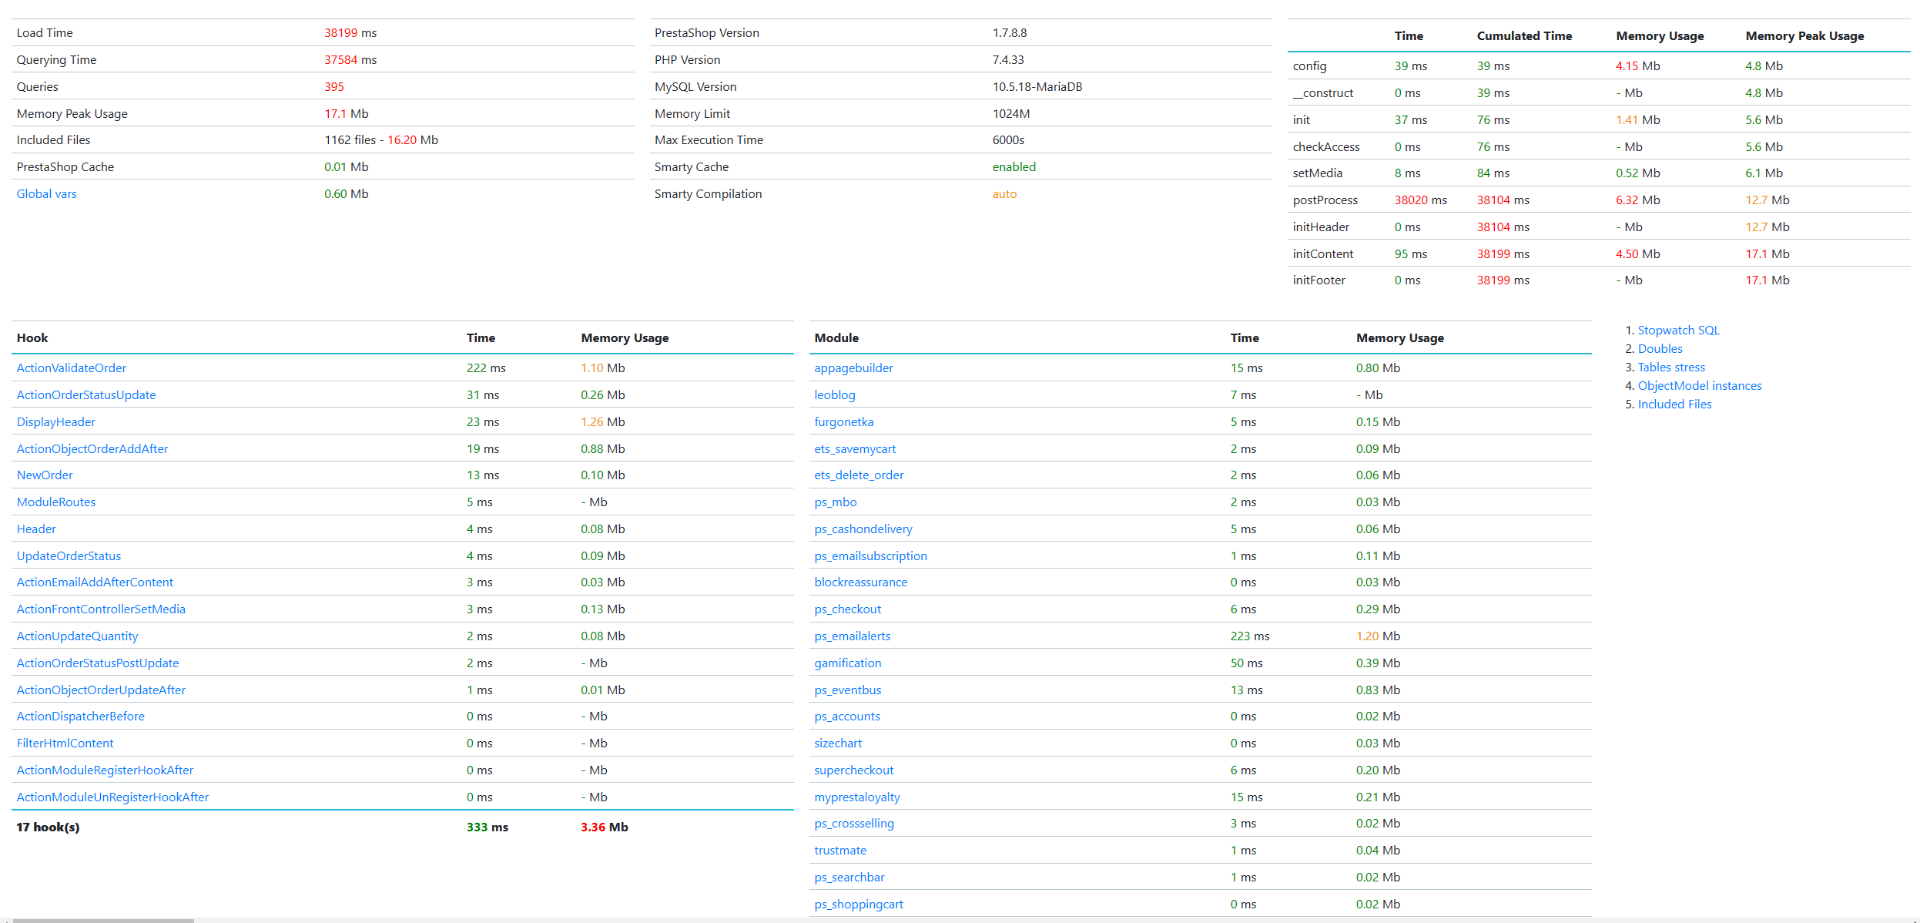Open the furgonetka module link
This screenshot has height=923, width=1920.
[x=844, y=422]
